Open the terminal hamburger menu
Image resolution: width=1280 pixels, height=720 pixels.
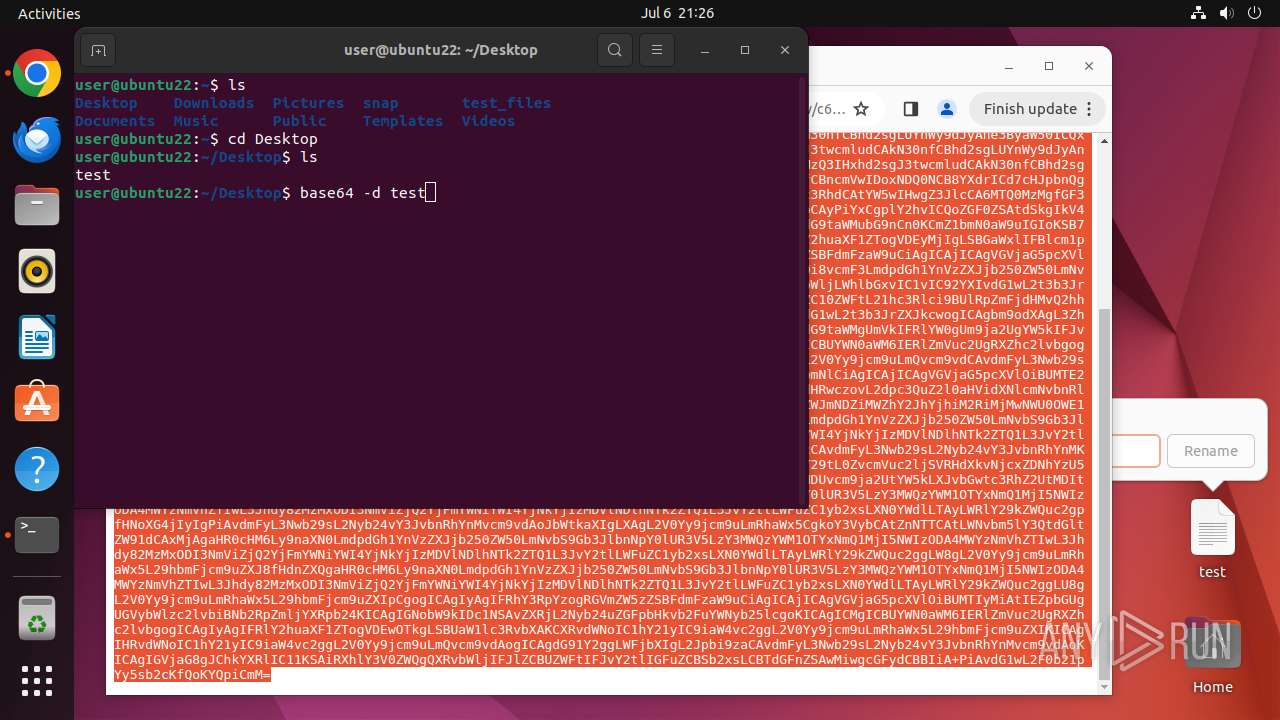(x=656, y=50)
